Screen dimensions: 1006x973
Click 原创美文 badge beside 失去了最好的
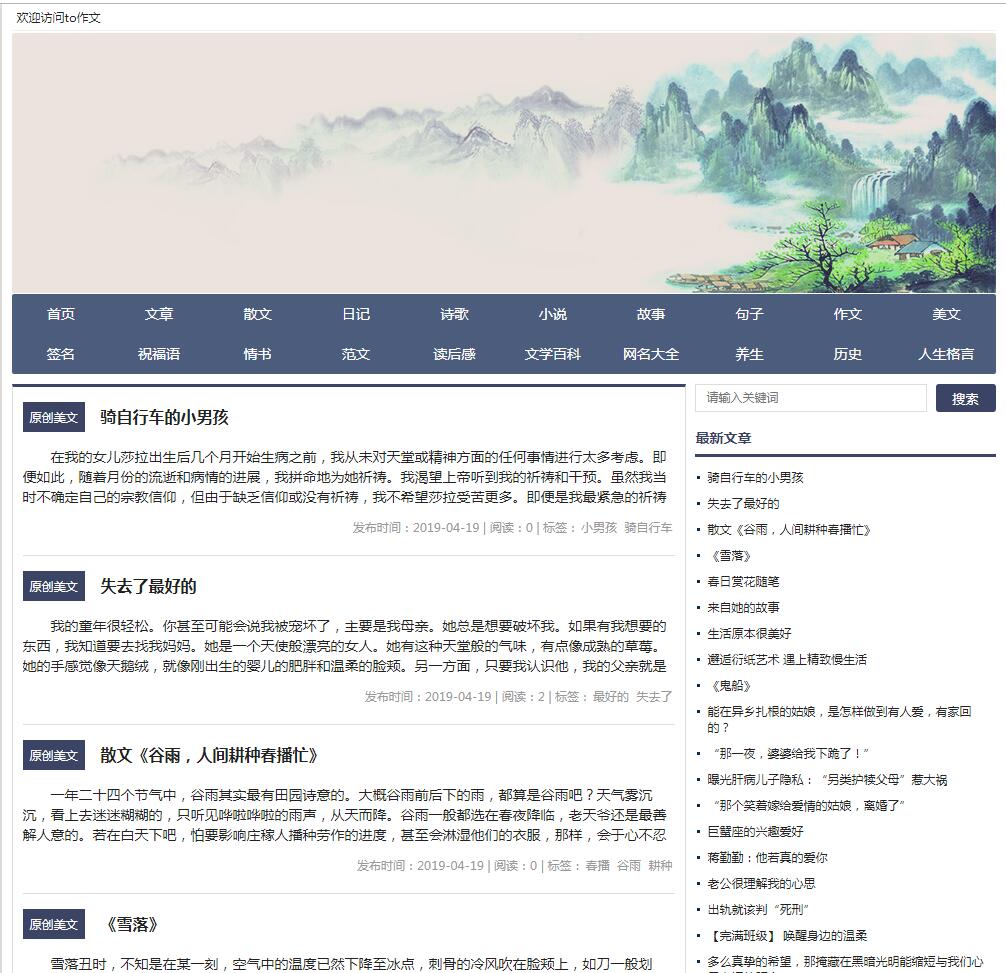54,587
